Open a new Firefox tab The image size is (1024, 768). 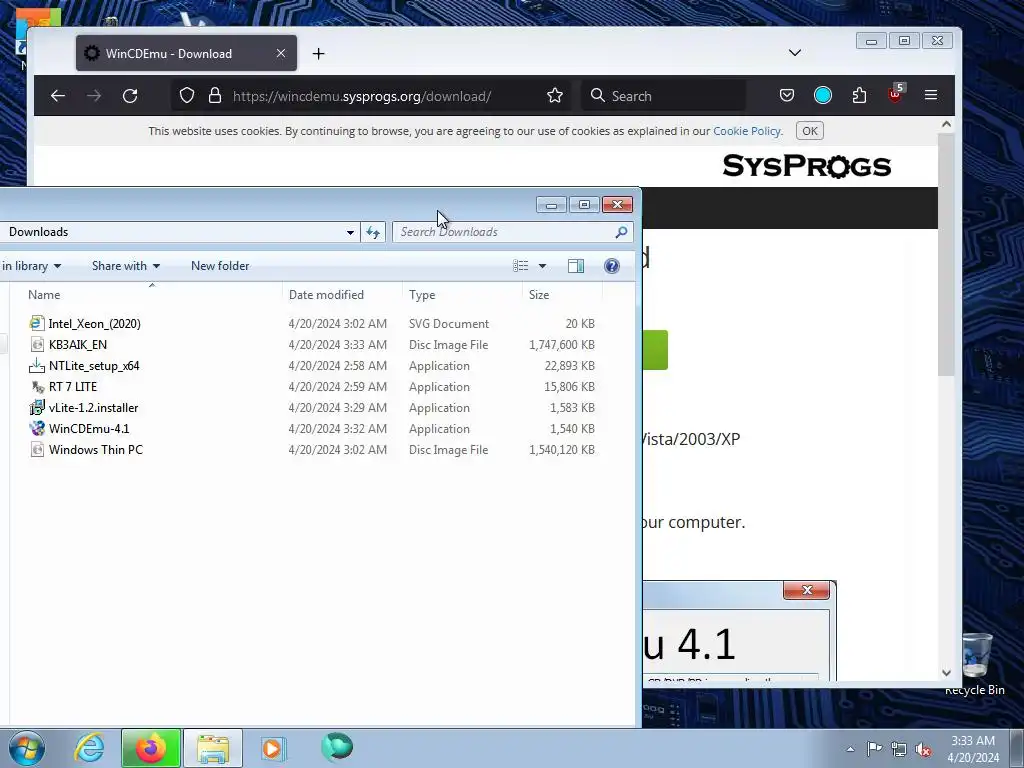pos(318,54)
